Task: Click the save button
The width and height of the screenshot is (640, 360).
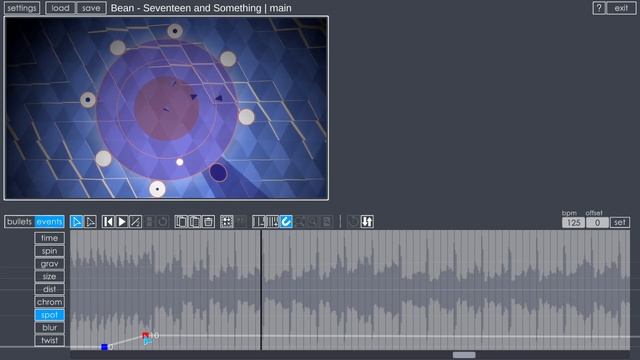Action: [x=91, y=8]
